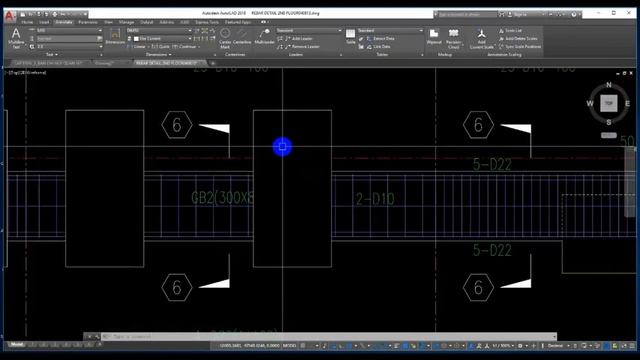This screenshot has width=640, height=360.
Task: Select the Multiline Text tool
Action: [x=16, y=39]
